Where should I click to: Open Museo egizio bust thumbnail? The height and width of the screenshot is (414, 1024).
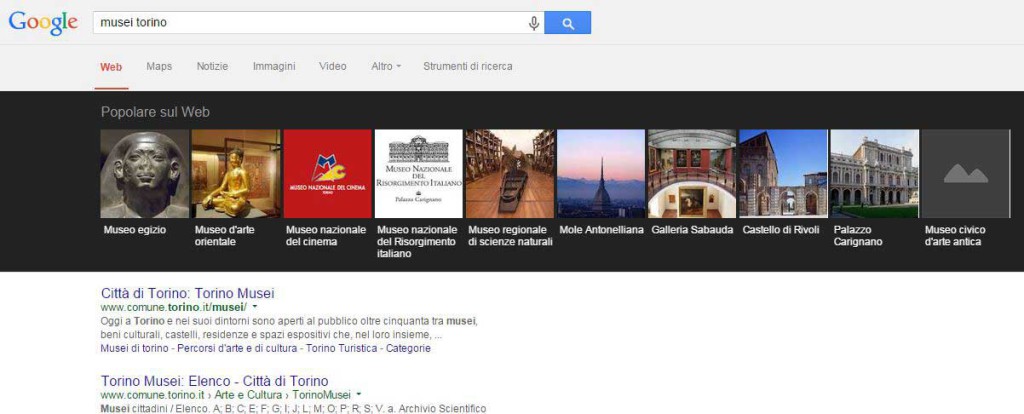click(144, 174)
